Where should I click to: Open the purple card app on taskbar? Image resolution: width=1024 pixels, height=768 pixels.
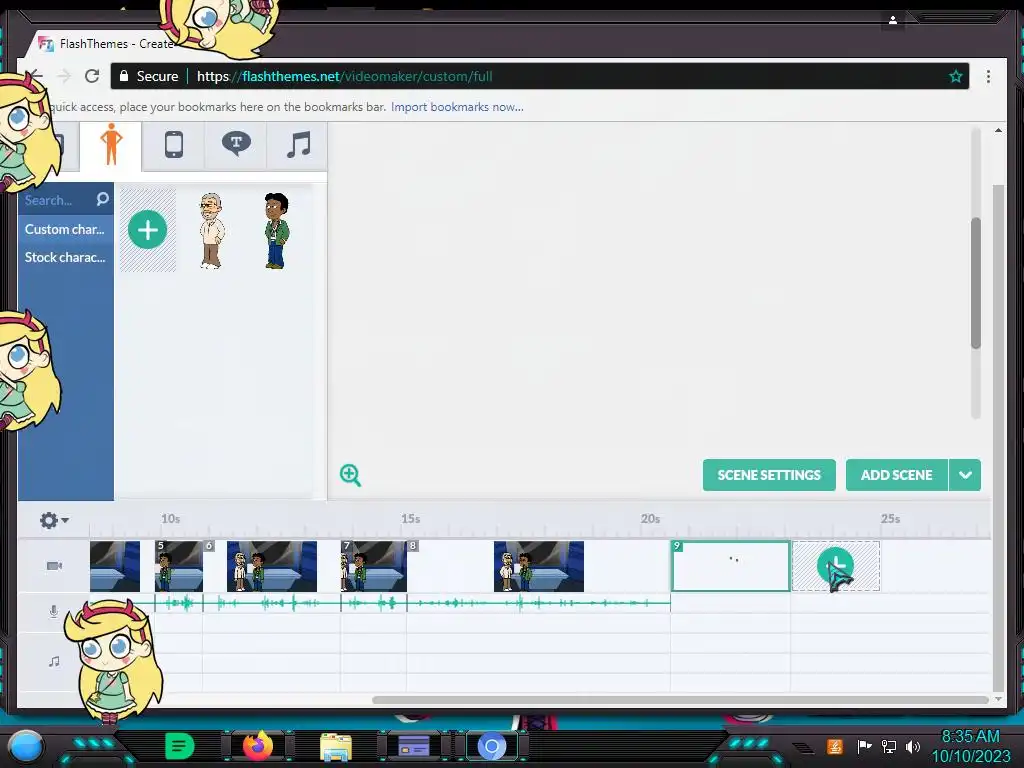point(413,746)
